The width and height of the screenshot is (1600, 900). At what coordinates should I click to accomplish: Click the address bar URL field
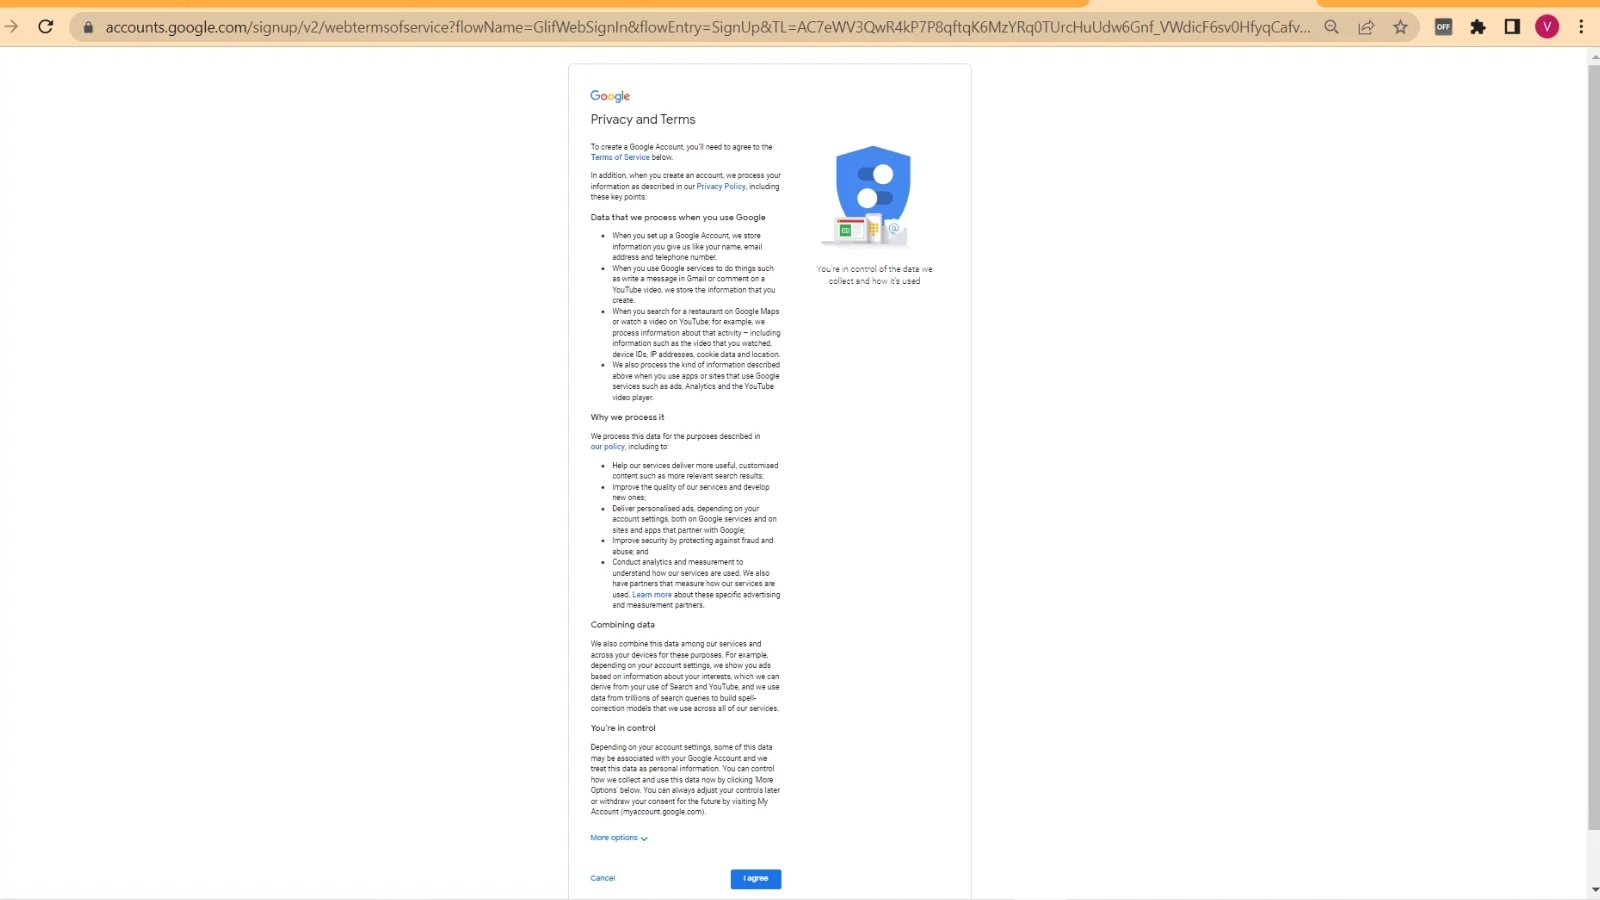coord(707,27)
